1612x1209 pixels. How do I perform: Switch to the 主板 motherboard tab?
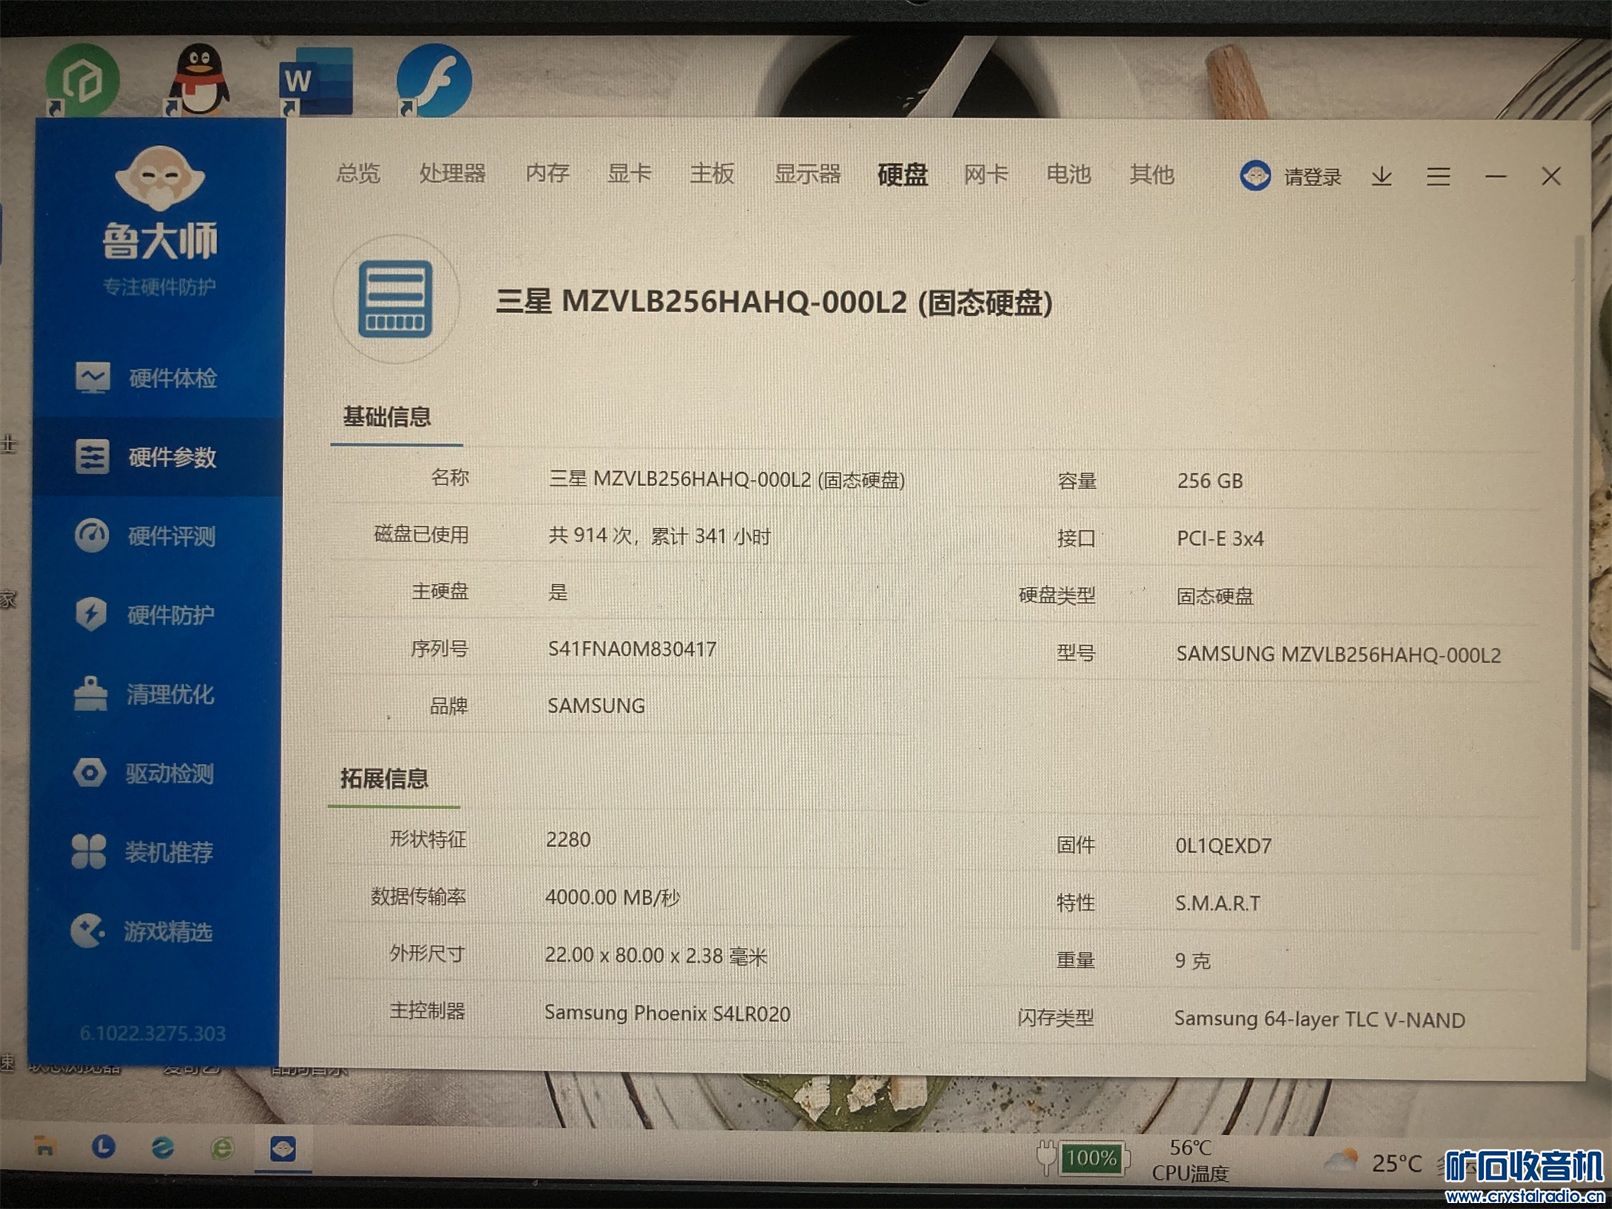[x=712, y=173]
